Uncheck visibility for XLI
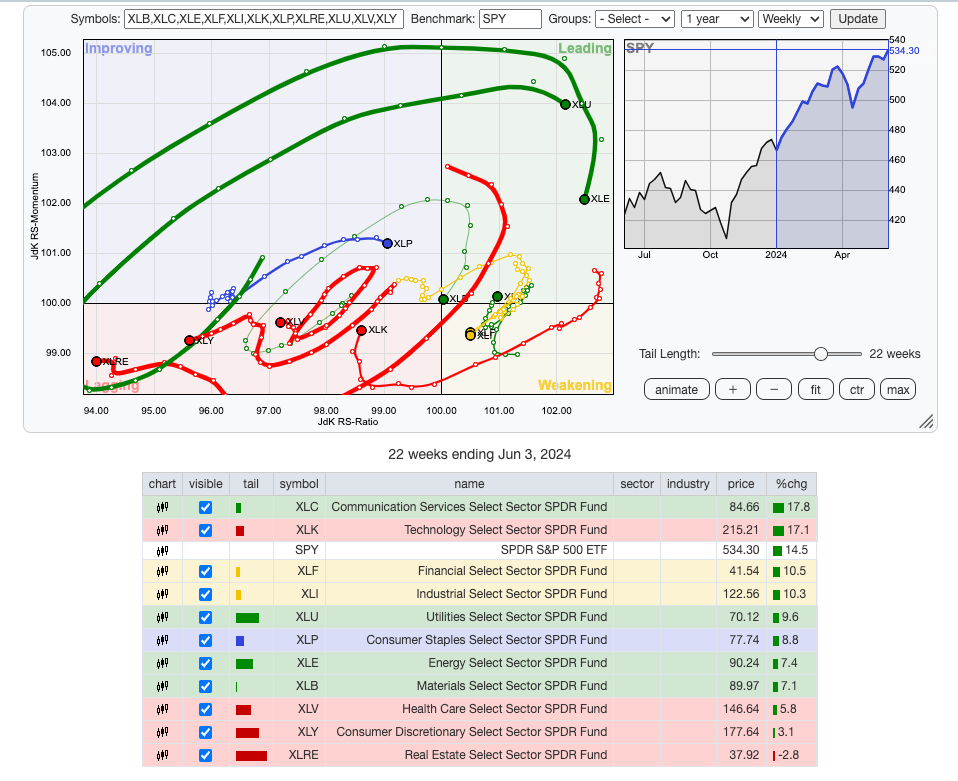Viewport: 958px width, 781px height. [x=205, y=594]
